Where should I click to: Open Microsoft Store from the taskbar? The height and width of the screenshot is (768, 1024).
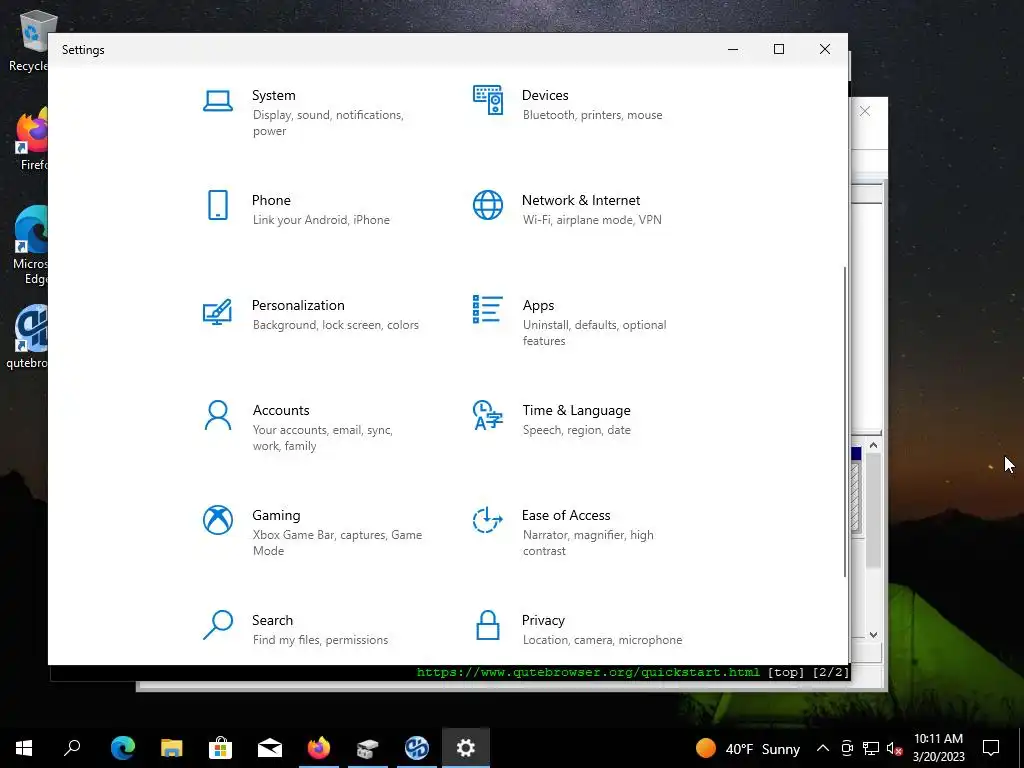click(221, 748)
